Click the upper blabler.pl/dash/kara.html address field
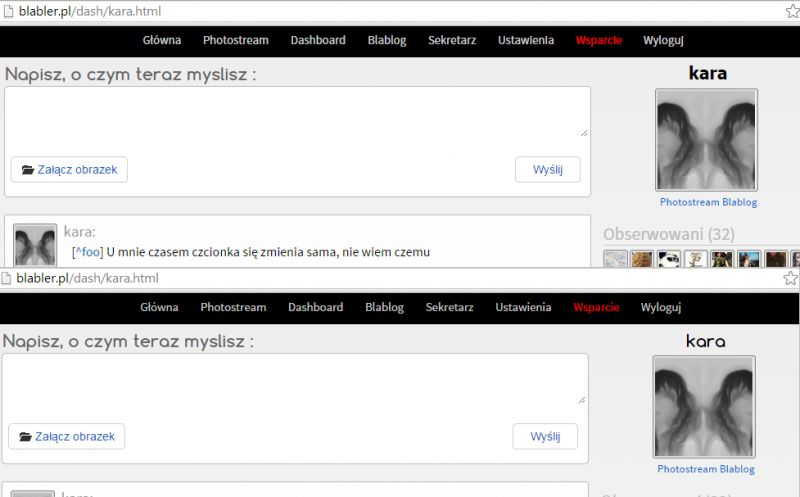 click(x=90, y=11)
